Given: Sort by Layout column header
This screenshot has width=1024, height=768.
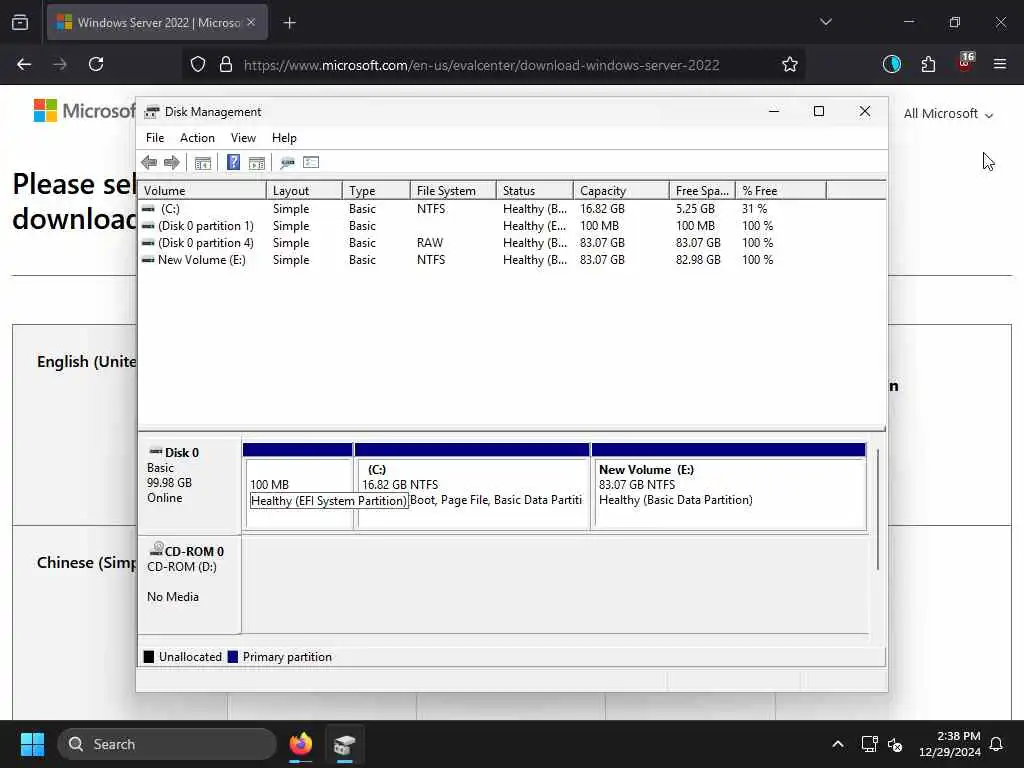Looking at the screenshot, I should pos(304,191).
